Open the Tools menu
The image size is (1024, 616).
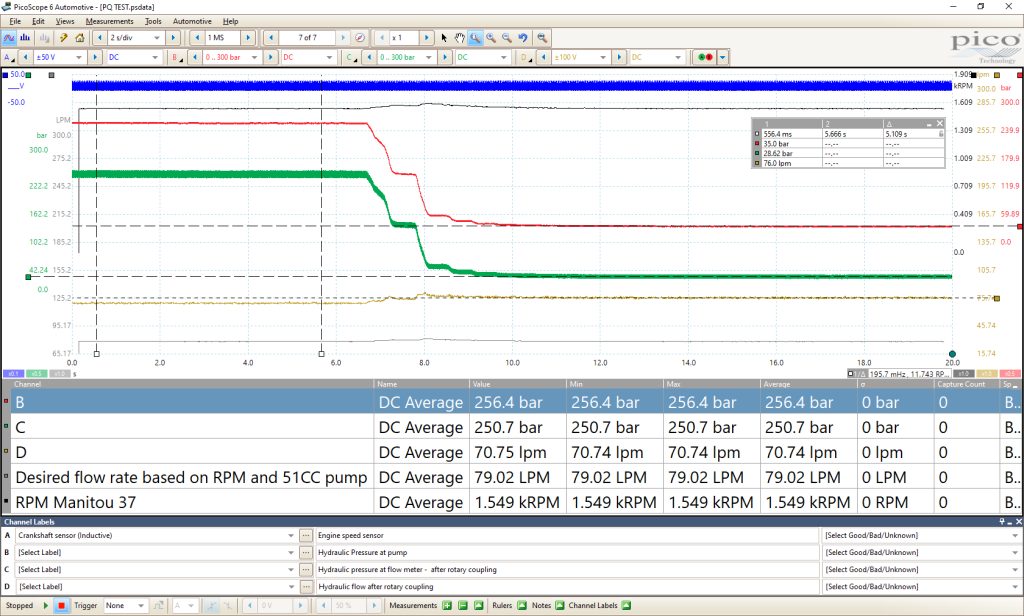coord(153,21)
